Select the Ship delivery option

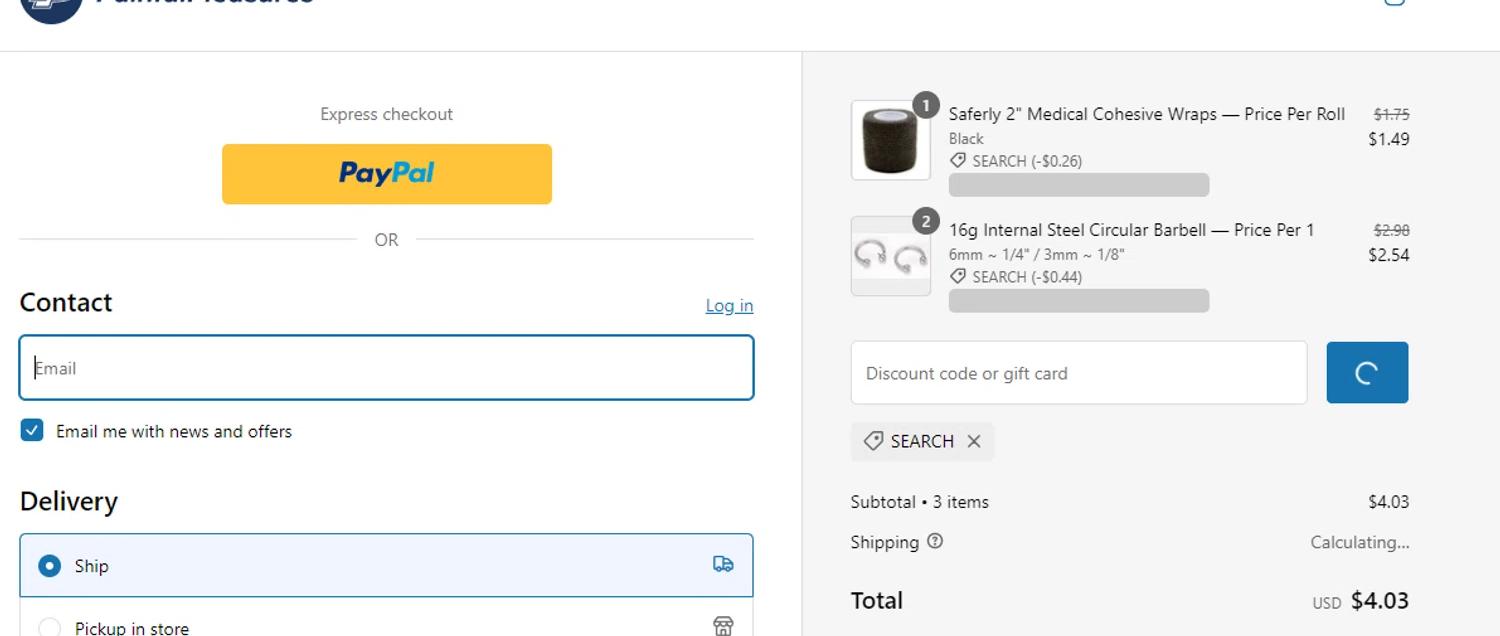click(49, 566)
